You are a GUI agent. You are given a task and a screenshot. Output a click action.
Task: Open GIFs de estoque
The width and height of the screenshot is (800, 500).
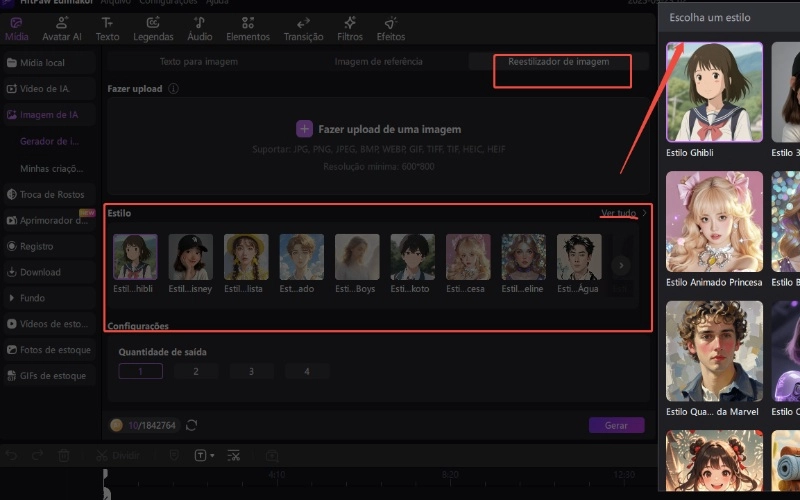(x=48, y=376)
